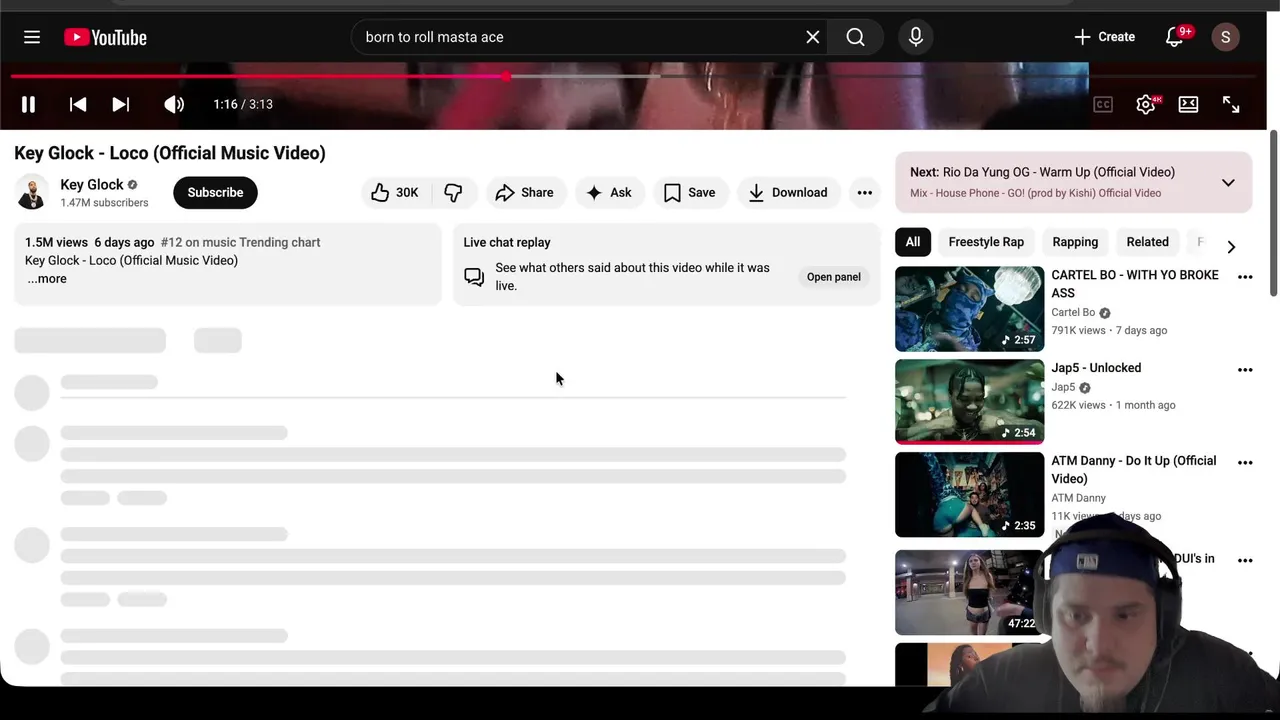The width and height of the screenshot is (1280, 720).
Task: Go to YouTube home via logo
Action: tap(105, 37)
